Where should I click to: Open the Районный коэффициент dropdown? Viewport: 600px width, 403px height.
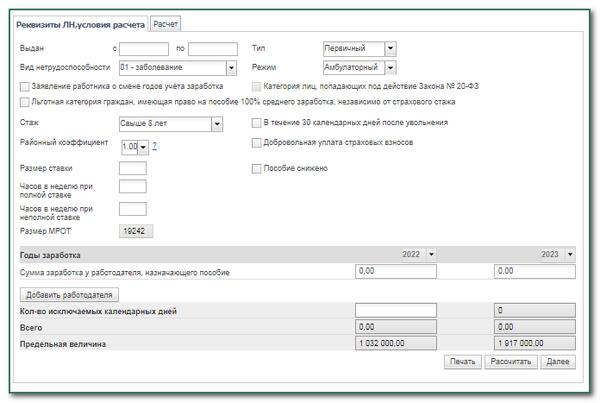(143, 146)
